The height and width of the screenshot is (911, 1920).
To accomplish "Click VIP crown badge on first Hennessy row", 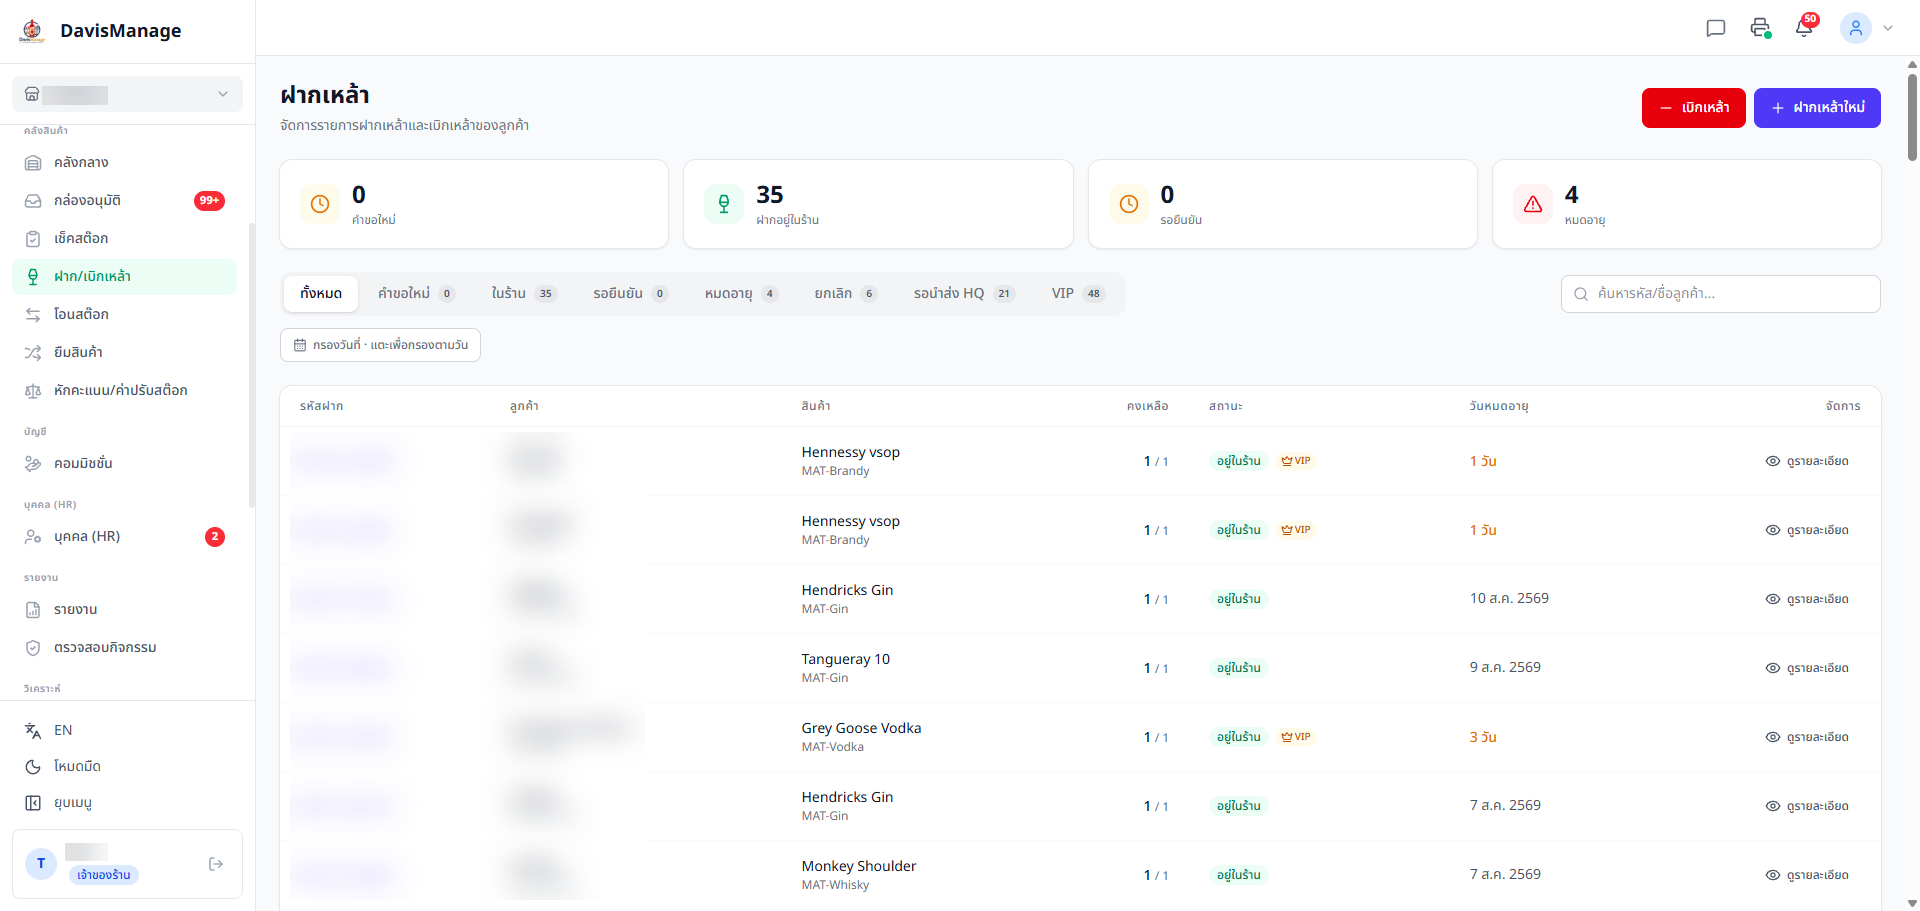I will [x=1296, y=461].
